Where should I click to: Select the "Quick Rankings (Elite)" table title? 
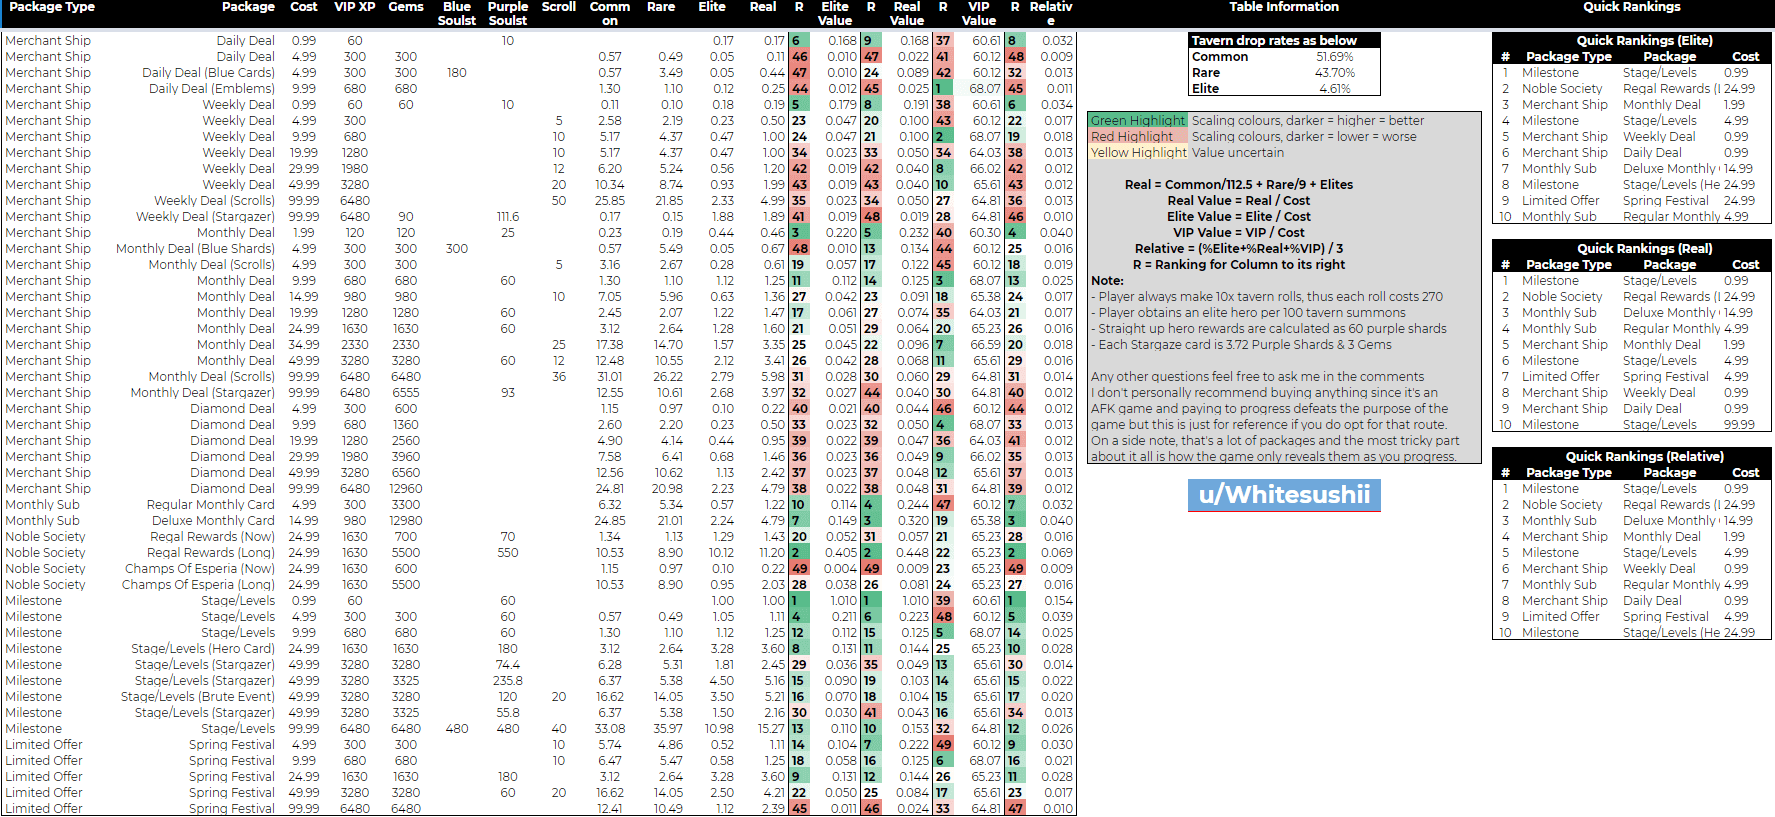coord(1645,41)
